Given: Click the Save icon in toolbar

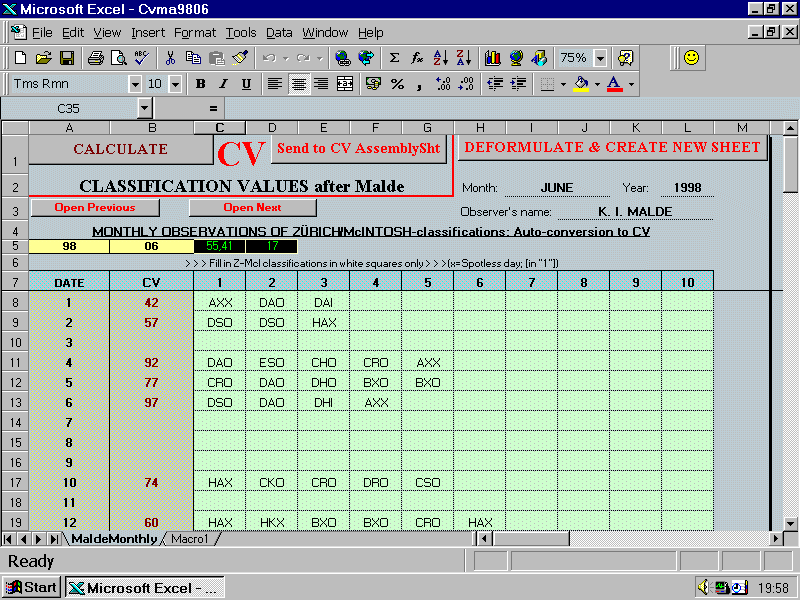Looking at the screenshot, I should [x=67, y=58].
